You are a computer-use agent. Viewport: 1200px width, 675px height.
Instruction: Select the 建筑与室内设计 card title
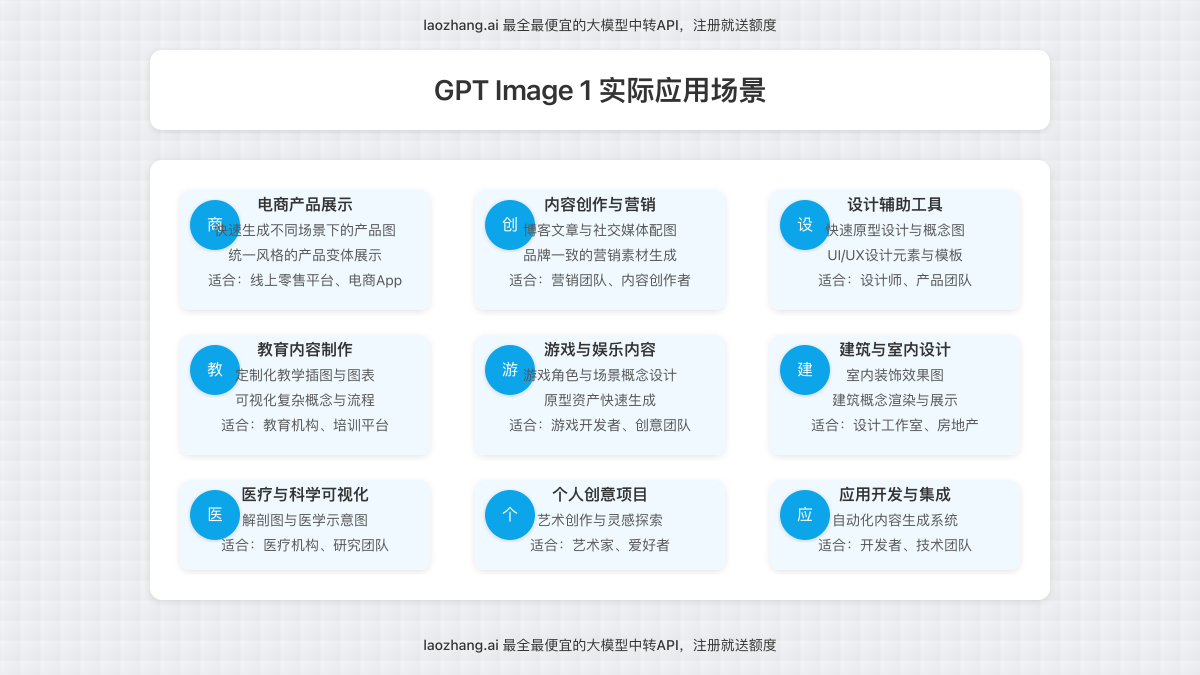click(x=895, y=350)
